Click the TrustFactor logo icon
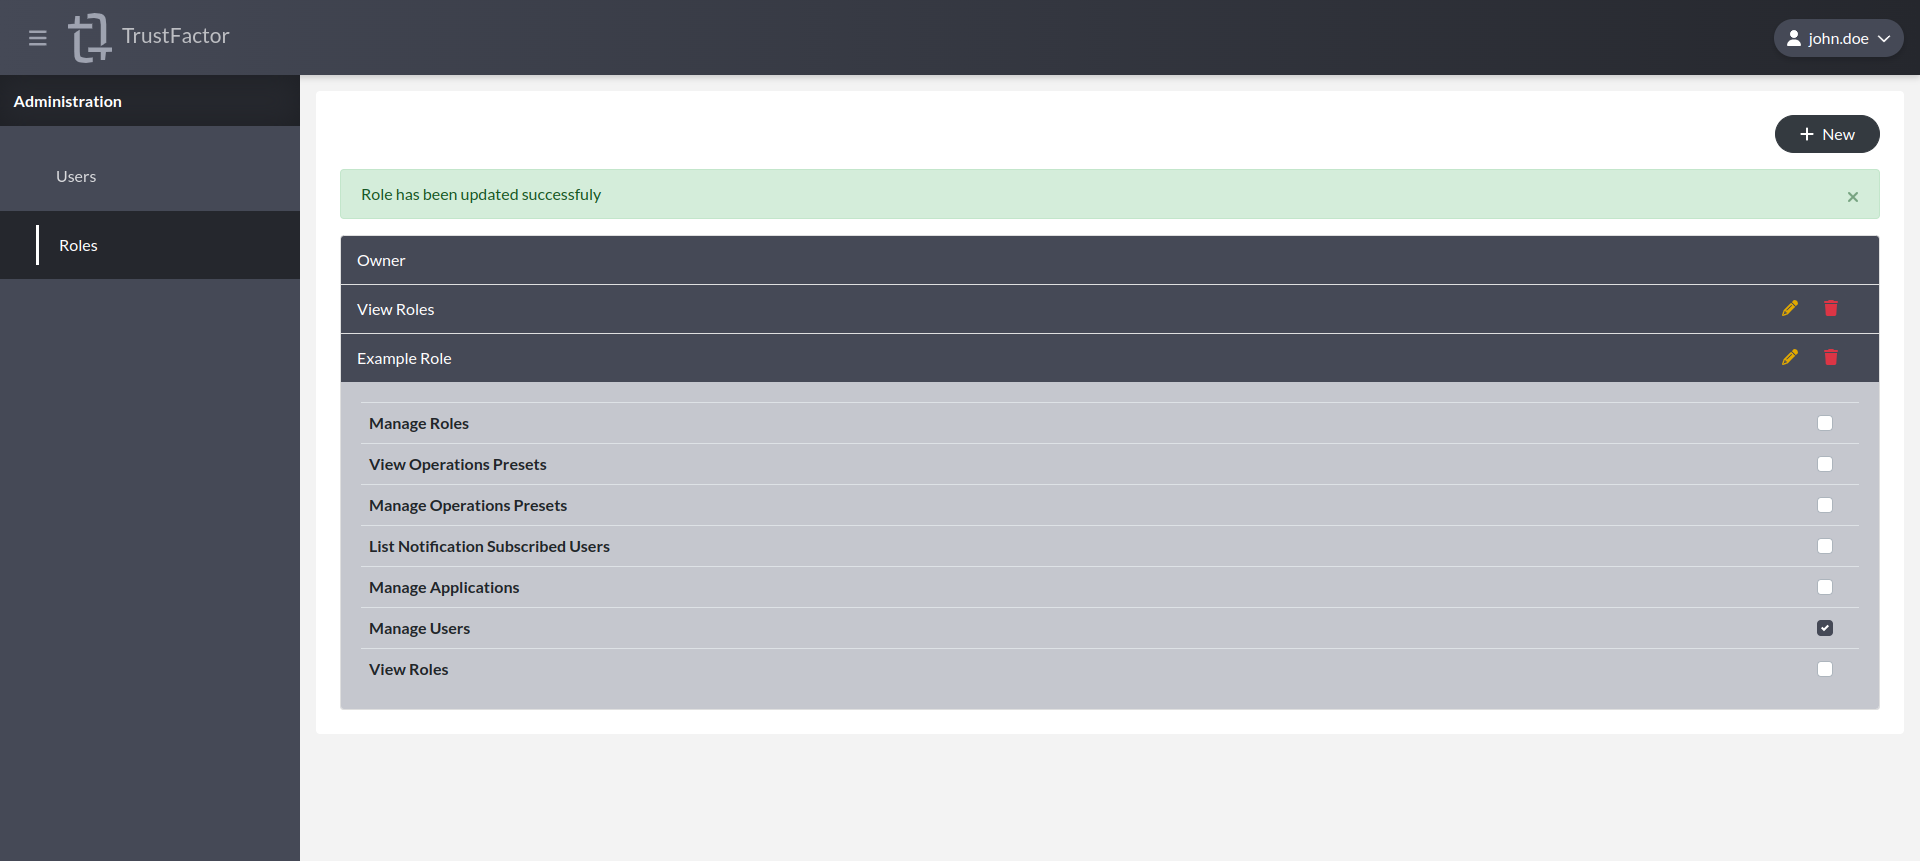This screenshot has height=861, width=1920. point(89,38)
